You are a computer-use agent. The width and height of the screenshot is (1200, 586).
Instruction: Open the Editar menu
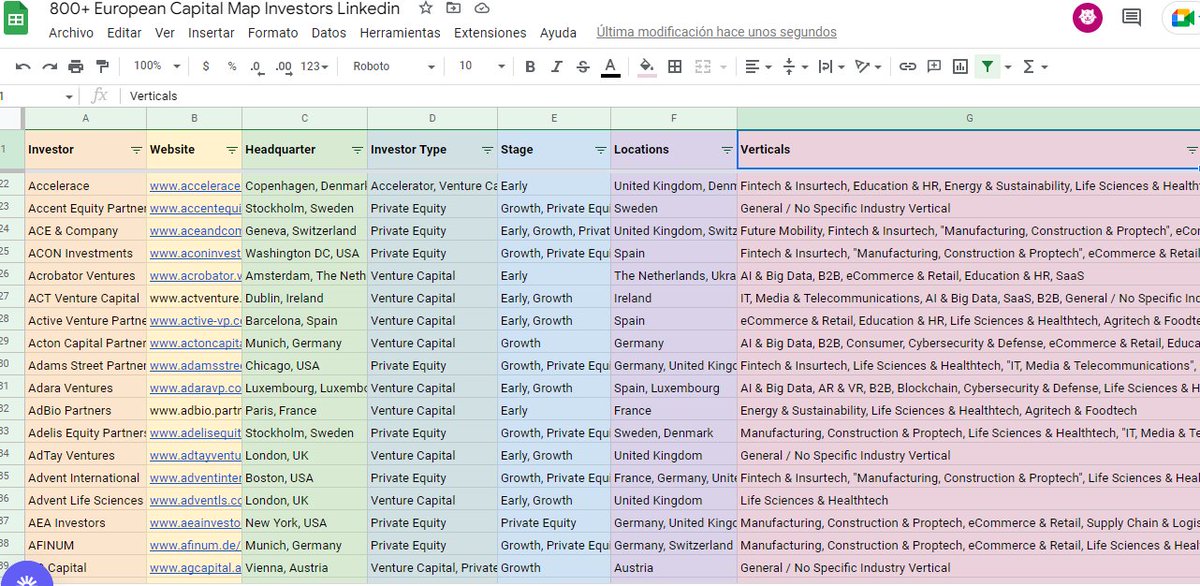[x=124, y=33]
